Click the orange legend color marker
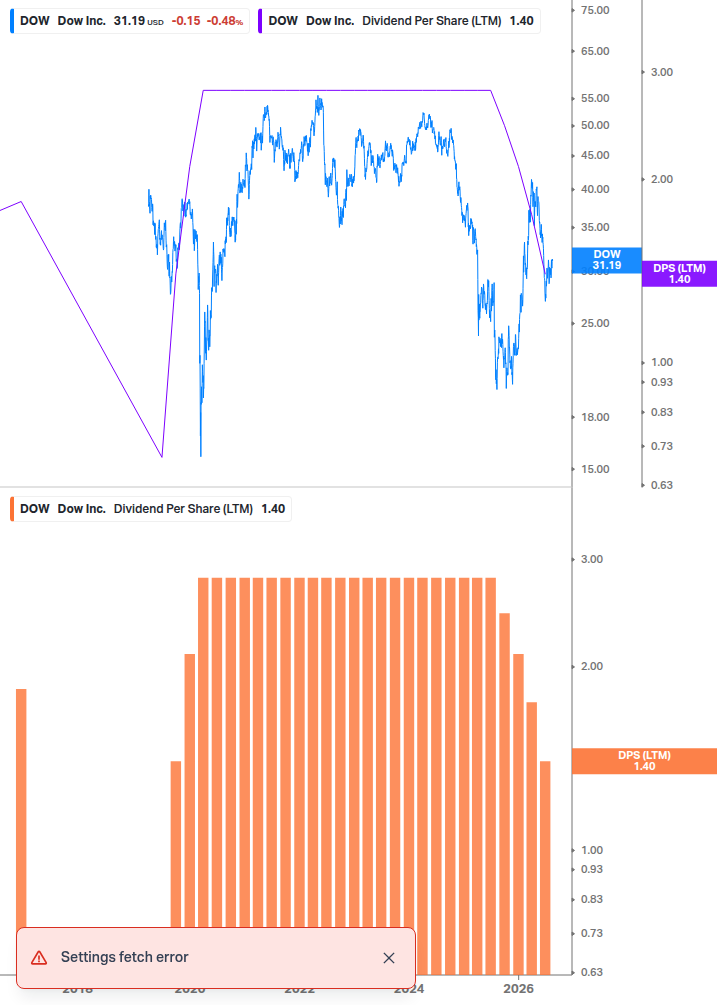 coord(12,509)
